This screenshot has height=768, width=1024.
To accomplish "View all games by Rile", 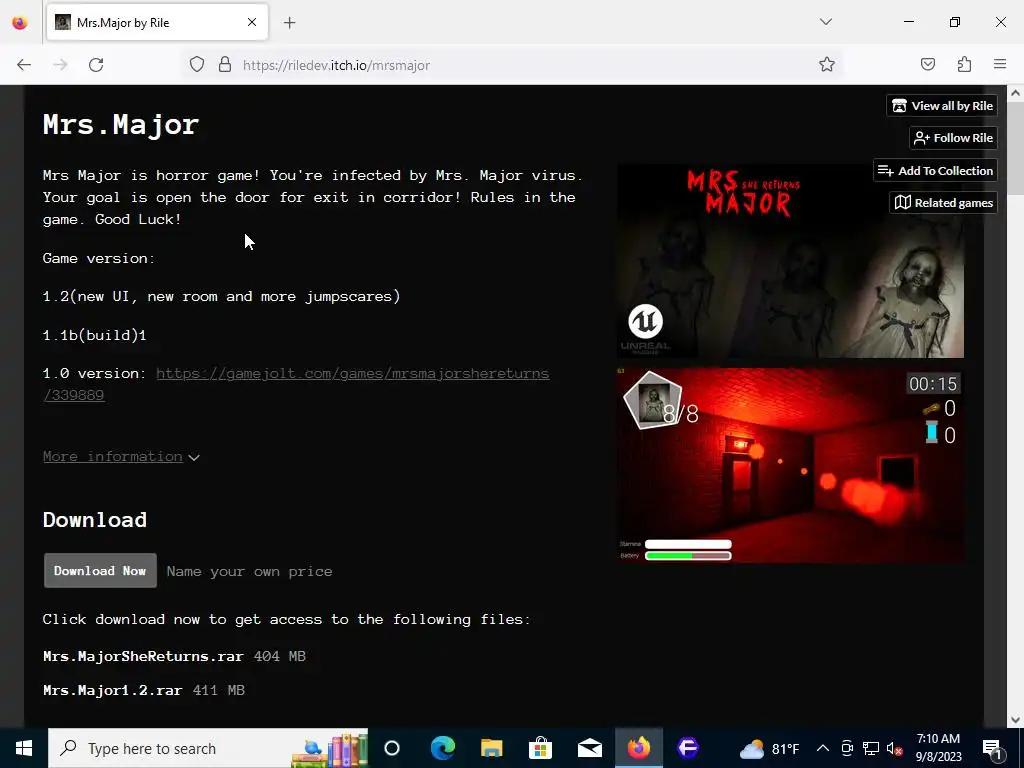I will (942, 106).
